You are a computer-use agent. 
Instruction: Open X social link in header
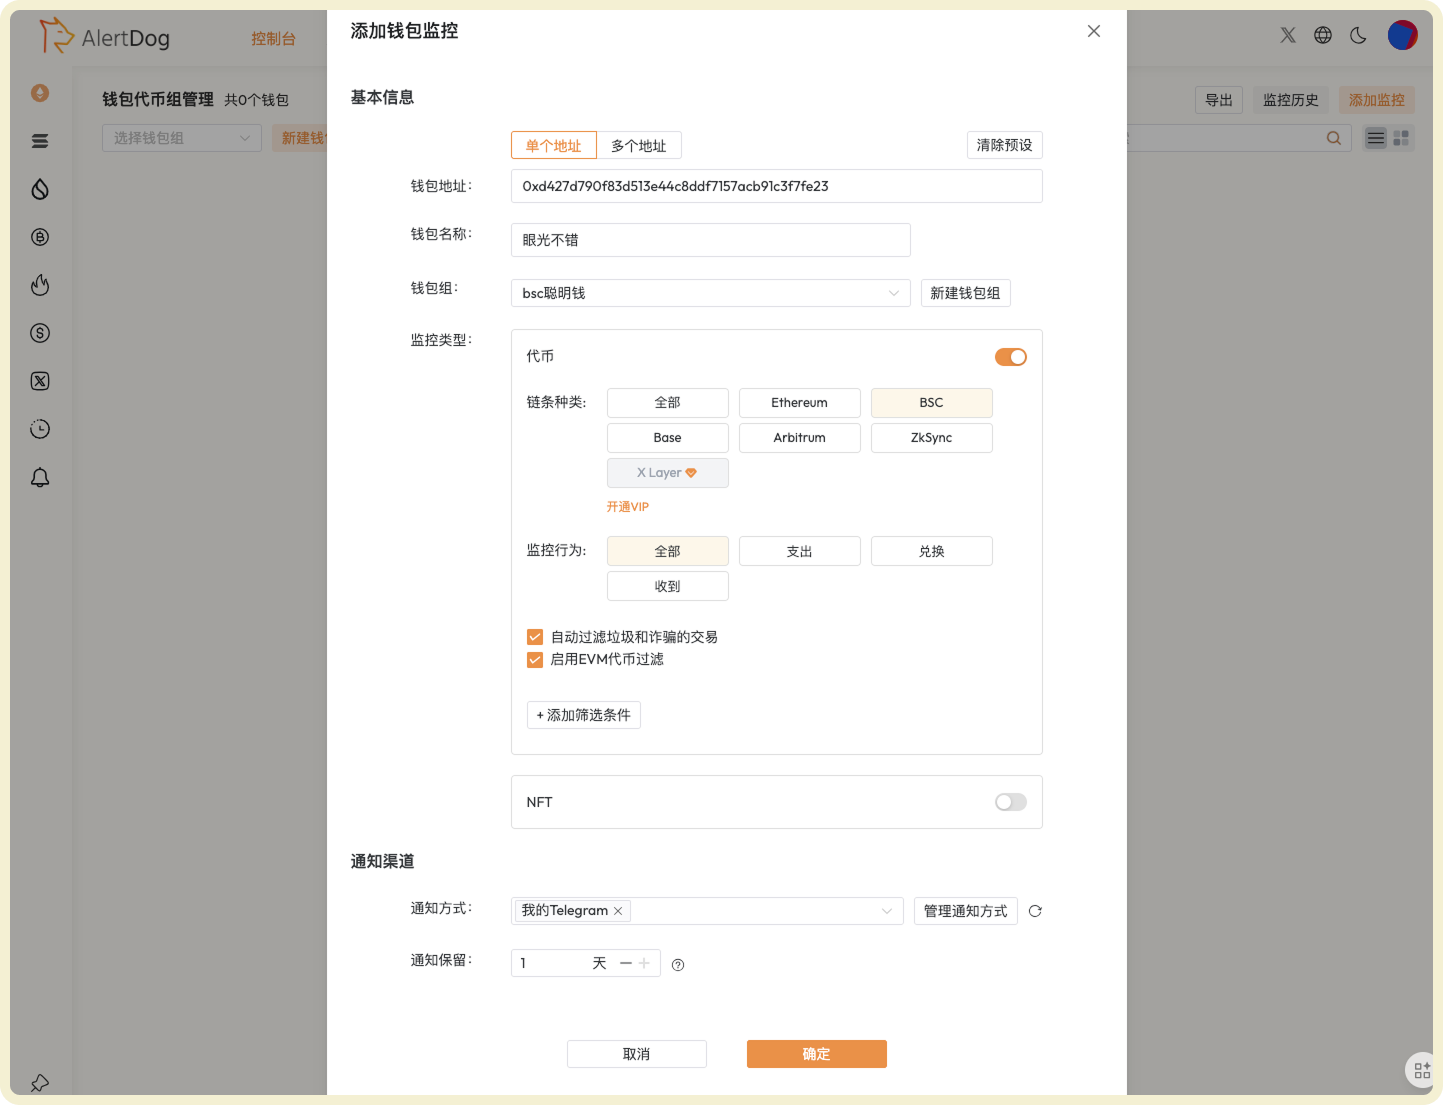tap(1288, 35)
